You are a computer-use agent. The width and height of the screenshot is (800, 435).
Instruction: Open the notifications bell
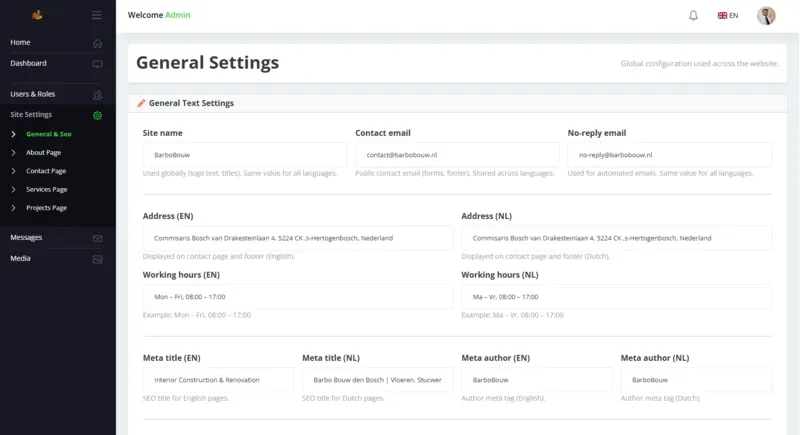pyautogui.click(x=693, y=15)
